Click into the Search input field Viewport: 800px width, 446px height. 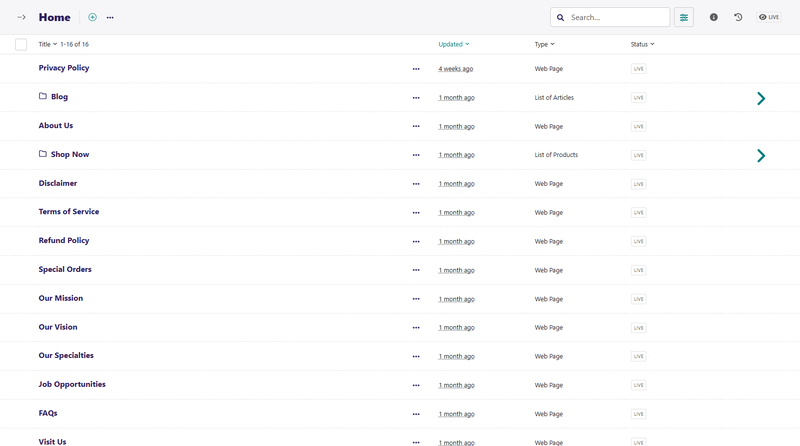point(616,17)
